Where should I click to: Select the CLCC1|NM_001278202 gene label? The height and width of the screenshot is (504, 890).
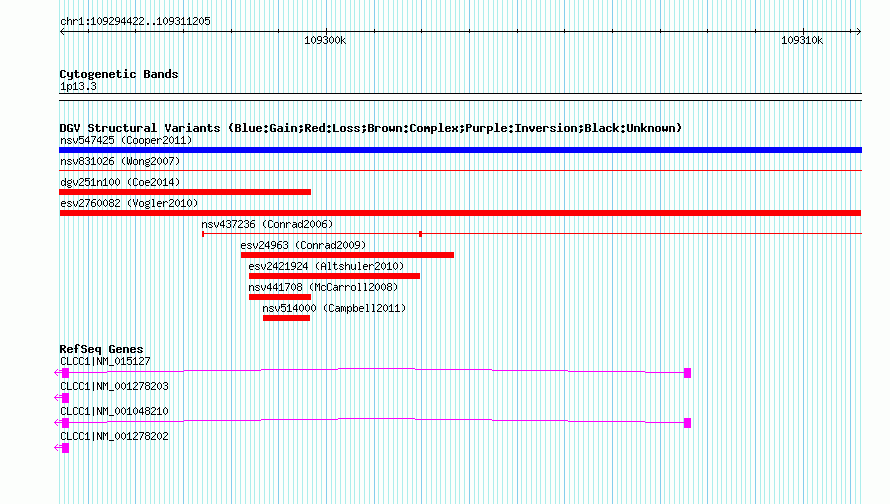pos(114,436)
